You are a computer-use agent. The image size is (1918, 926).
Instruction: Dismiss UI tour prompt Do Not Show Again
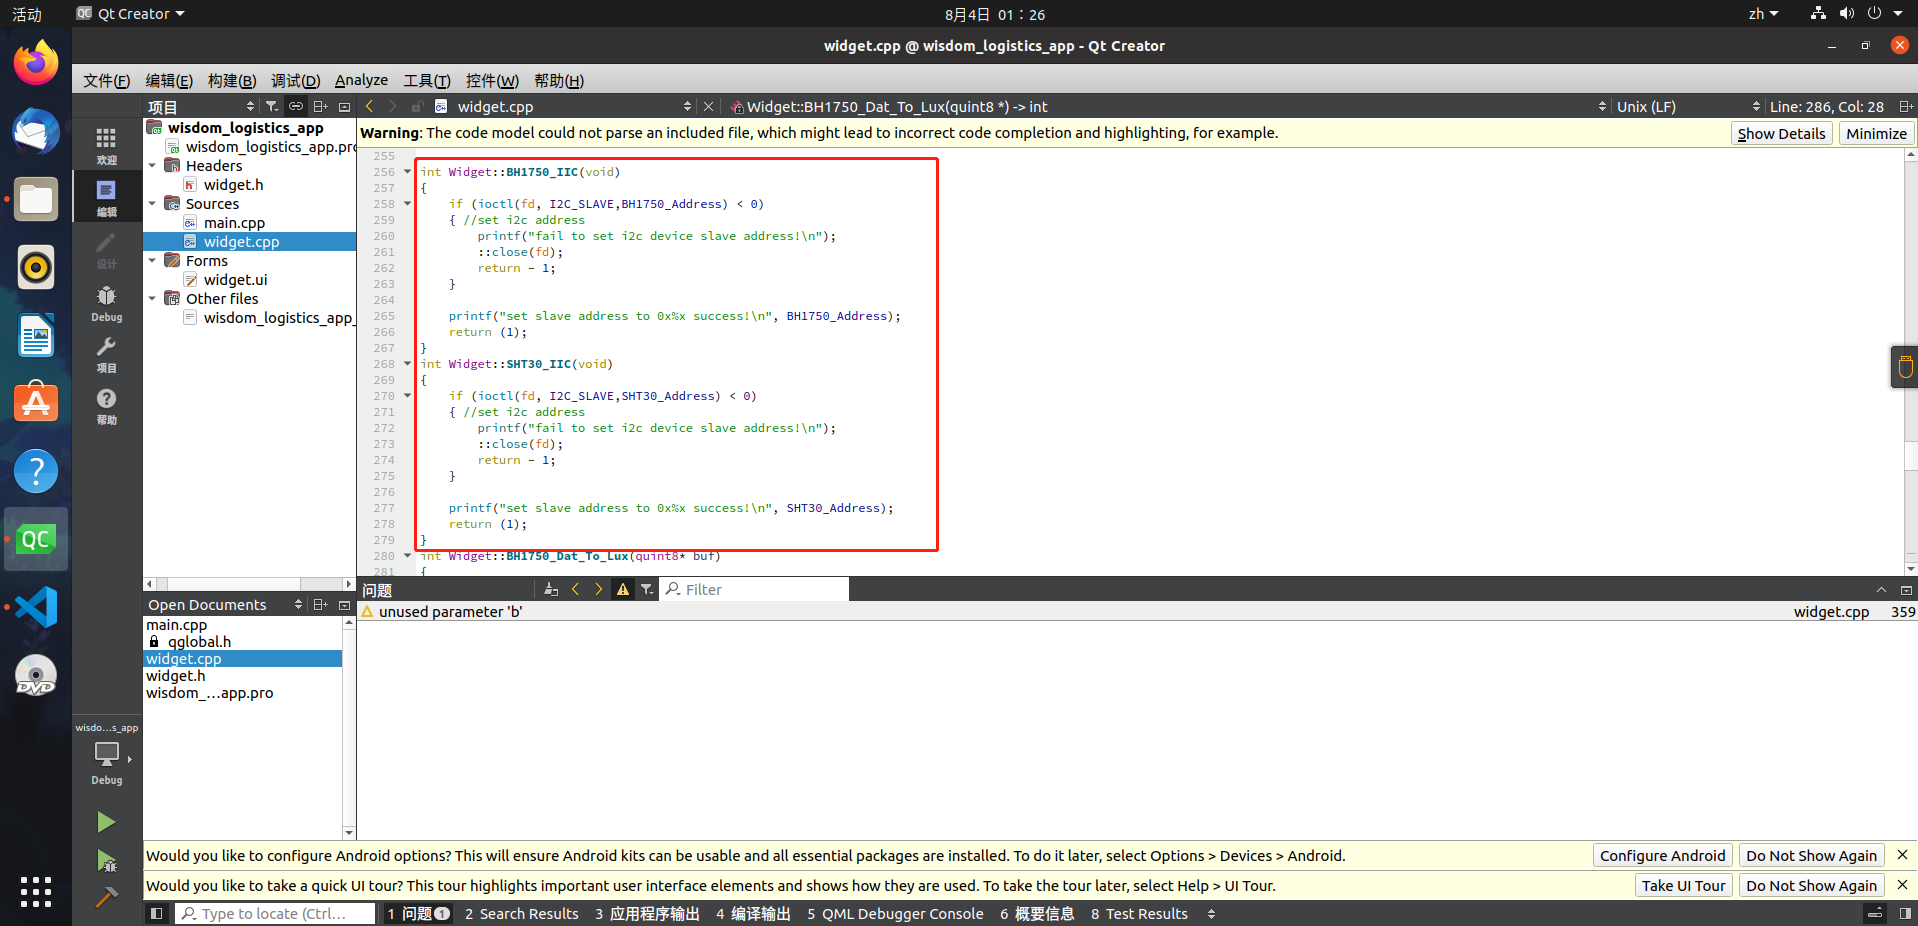1811,885
